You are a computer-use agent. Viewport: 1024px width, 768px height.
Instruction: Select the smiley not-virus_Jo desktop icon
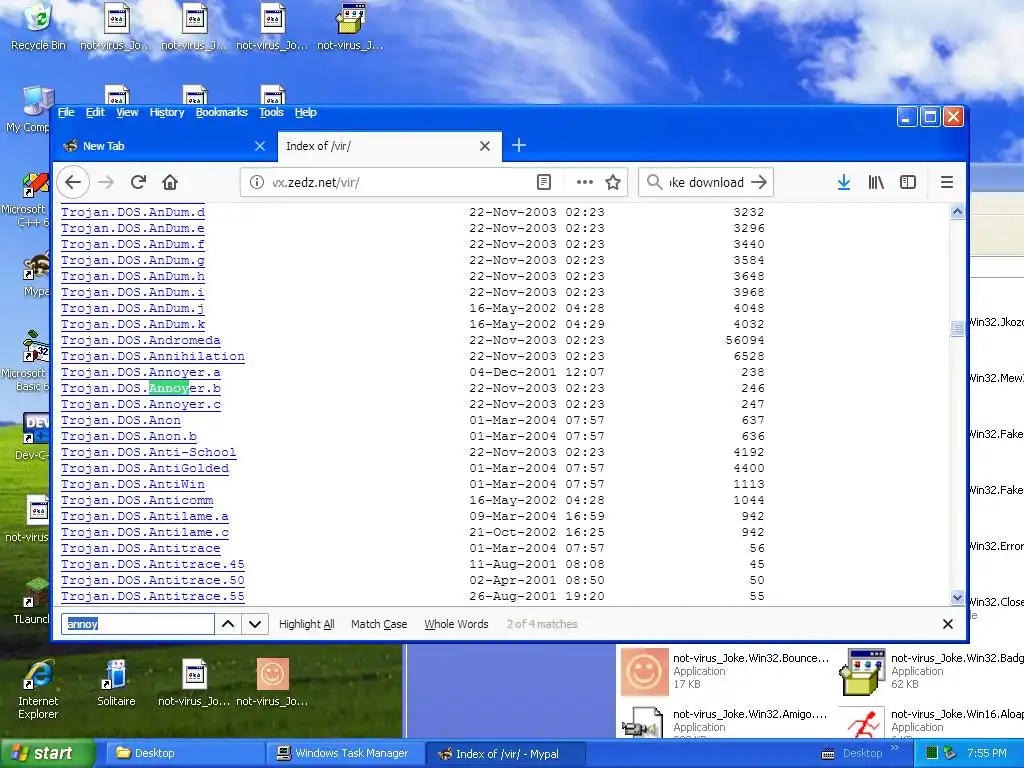[x=272, y=684]
